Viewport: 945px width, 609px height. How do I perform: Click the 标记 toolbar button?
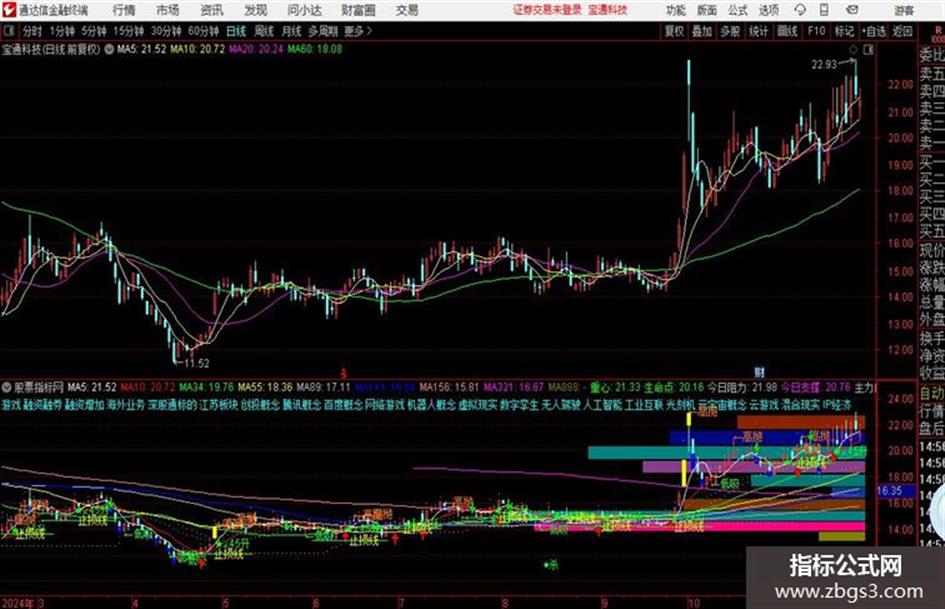point(844,31)
